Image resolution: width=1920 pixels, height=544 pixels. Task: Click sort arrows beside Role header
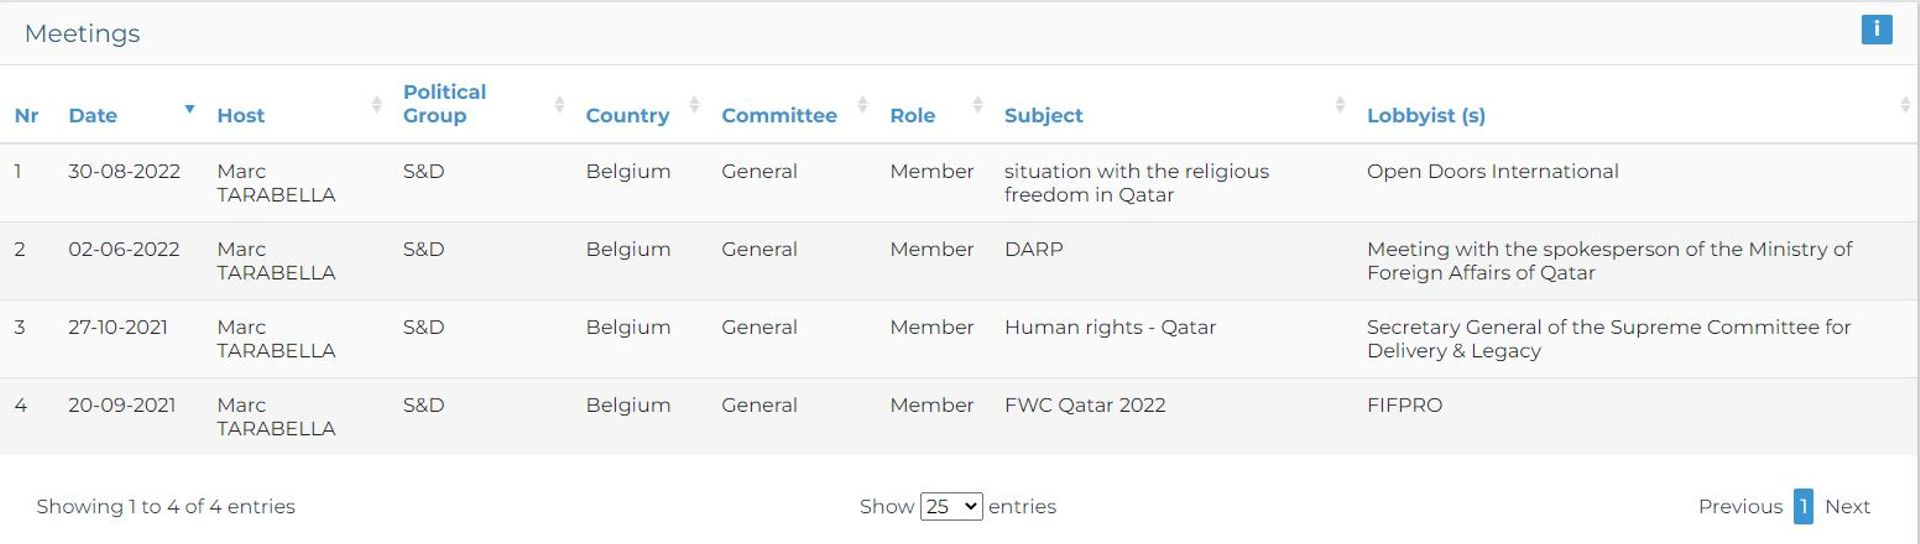coord(978,104)
